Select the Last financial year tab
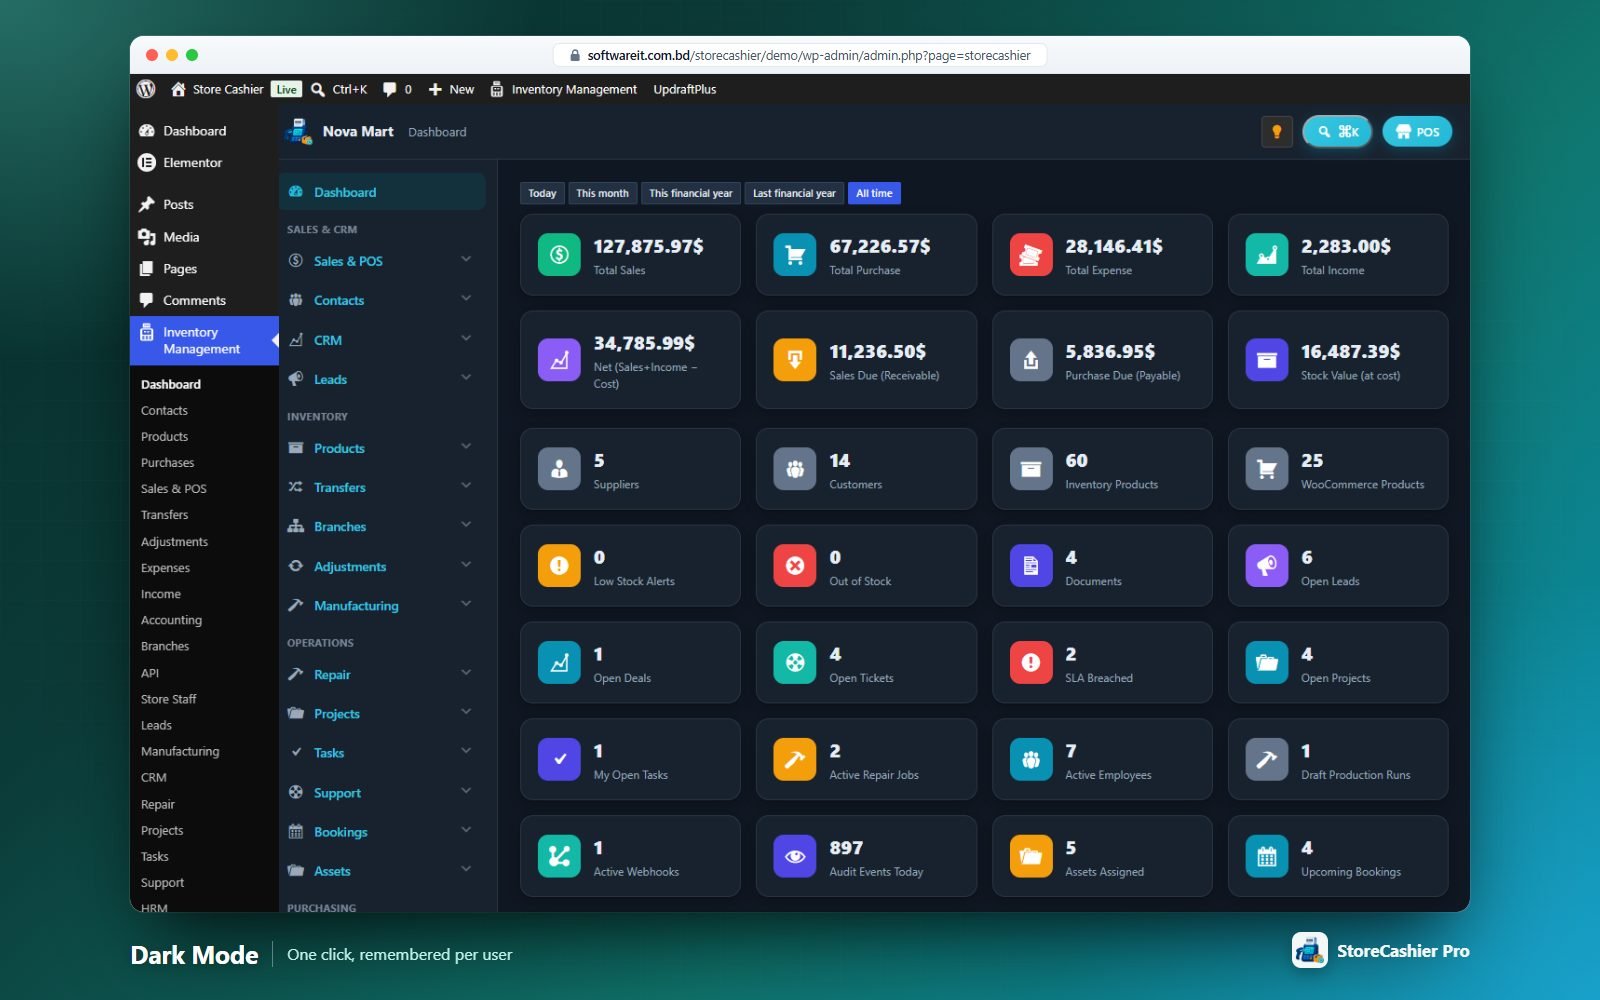The image size is (1600, 1000). [794, 193]
